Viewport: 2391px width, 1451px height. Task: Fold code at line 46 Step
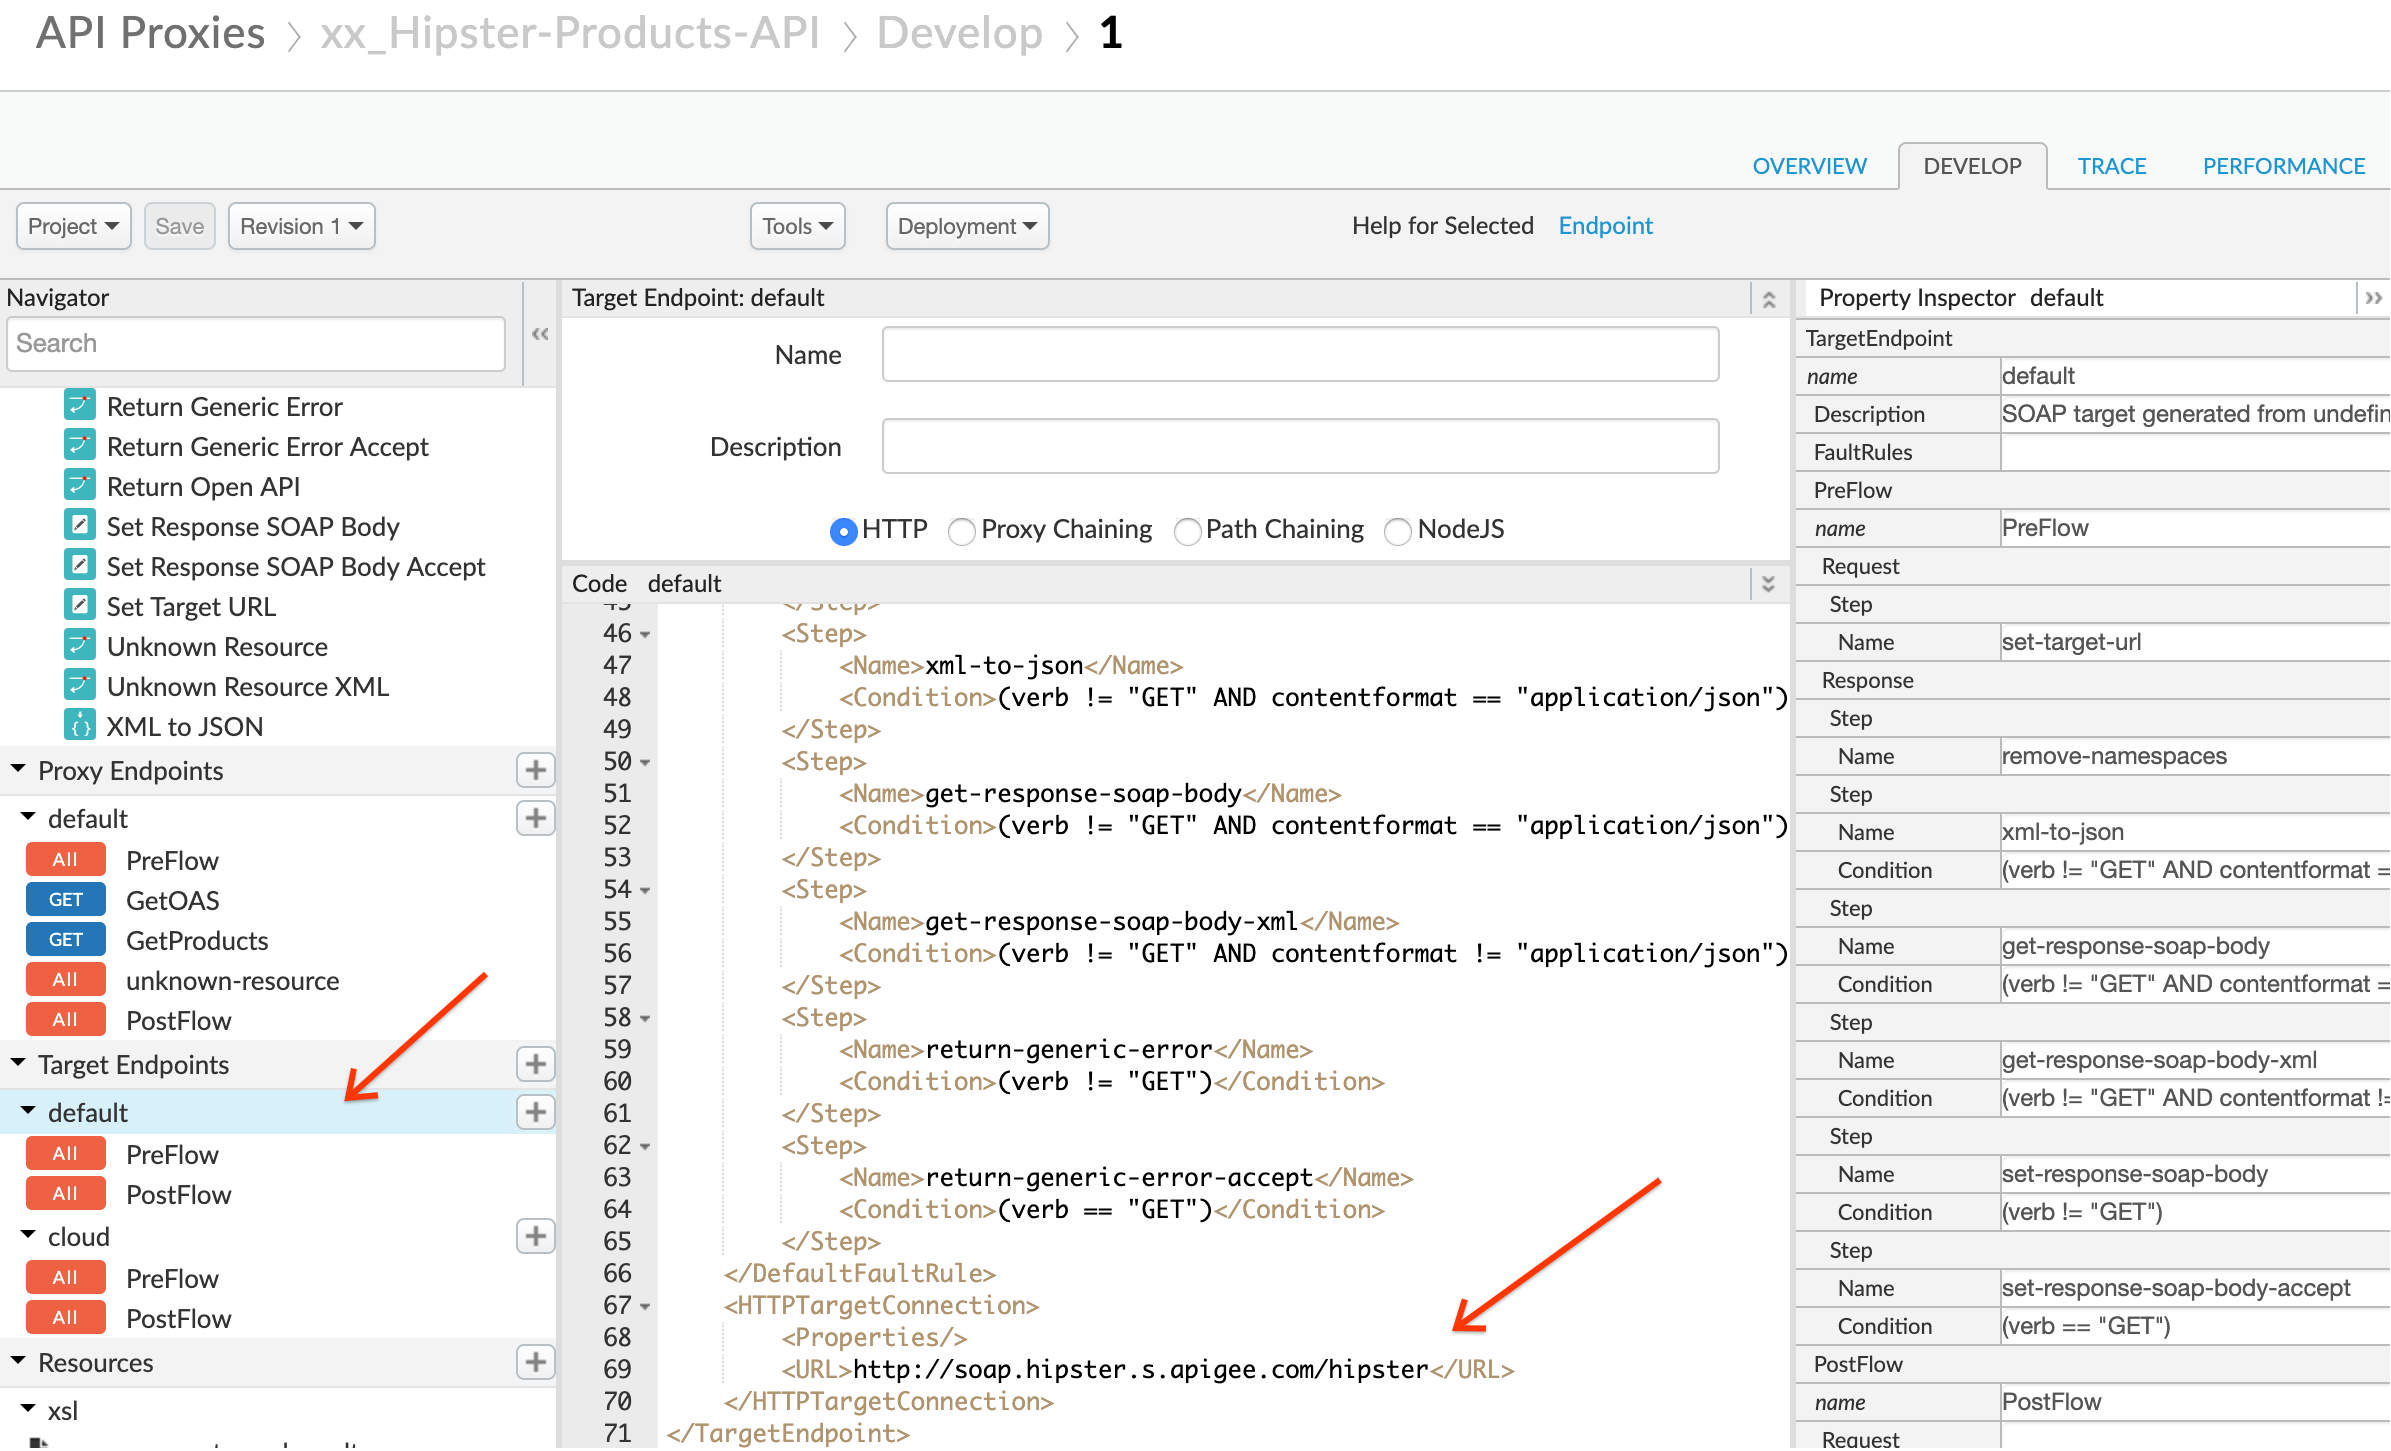coord(645,634)
